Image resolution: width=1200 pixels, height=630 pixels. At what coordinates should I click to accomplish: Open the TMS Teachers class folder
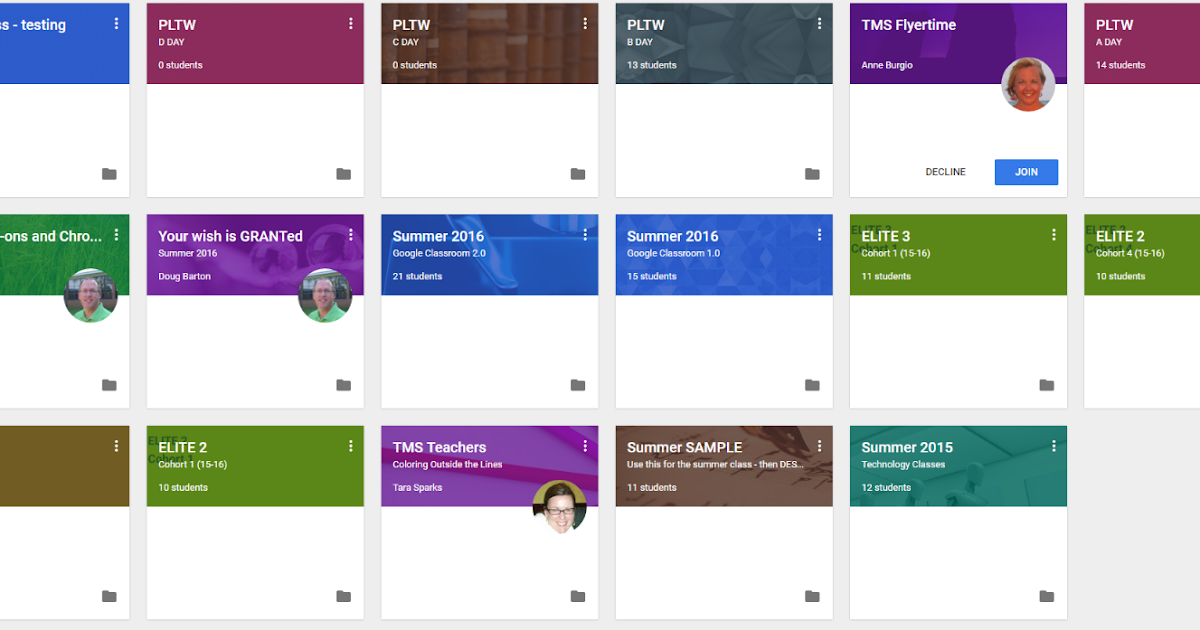[578, 596]
